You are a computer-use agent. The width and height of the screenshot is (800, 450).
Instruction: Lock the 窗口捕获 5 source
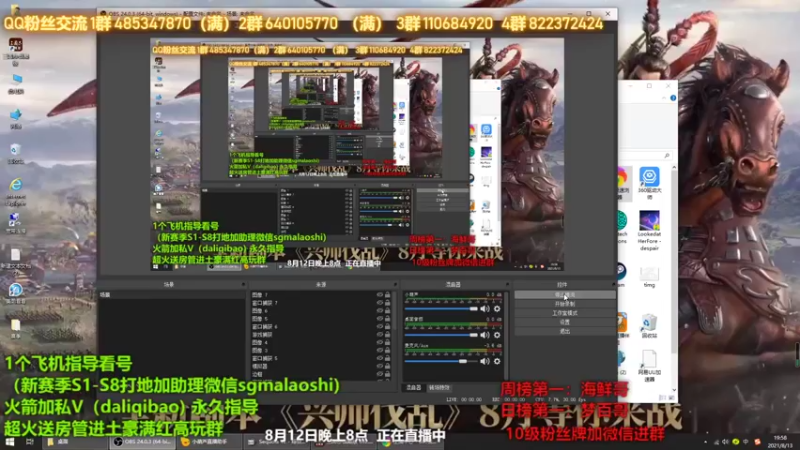(388, 358)
